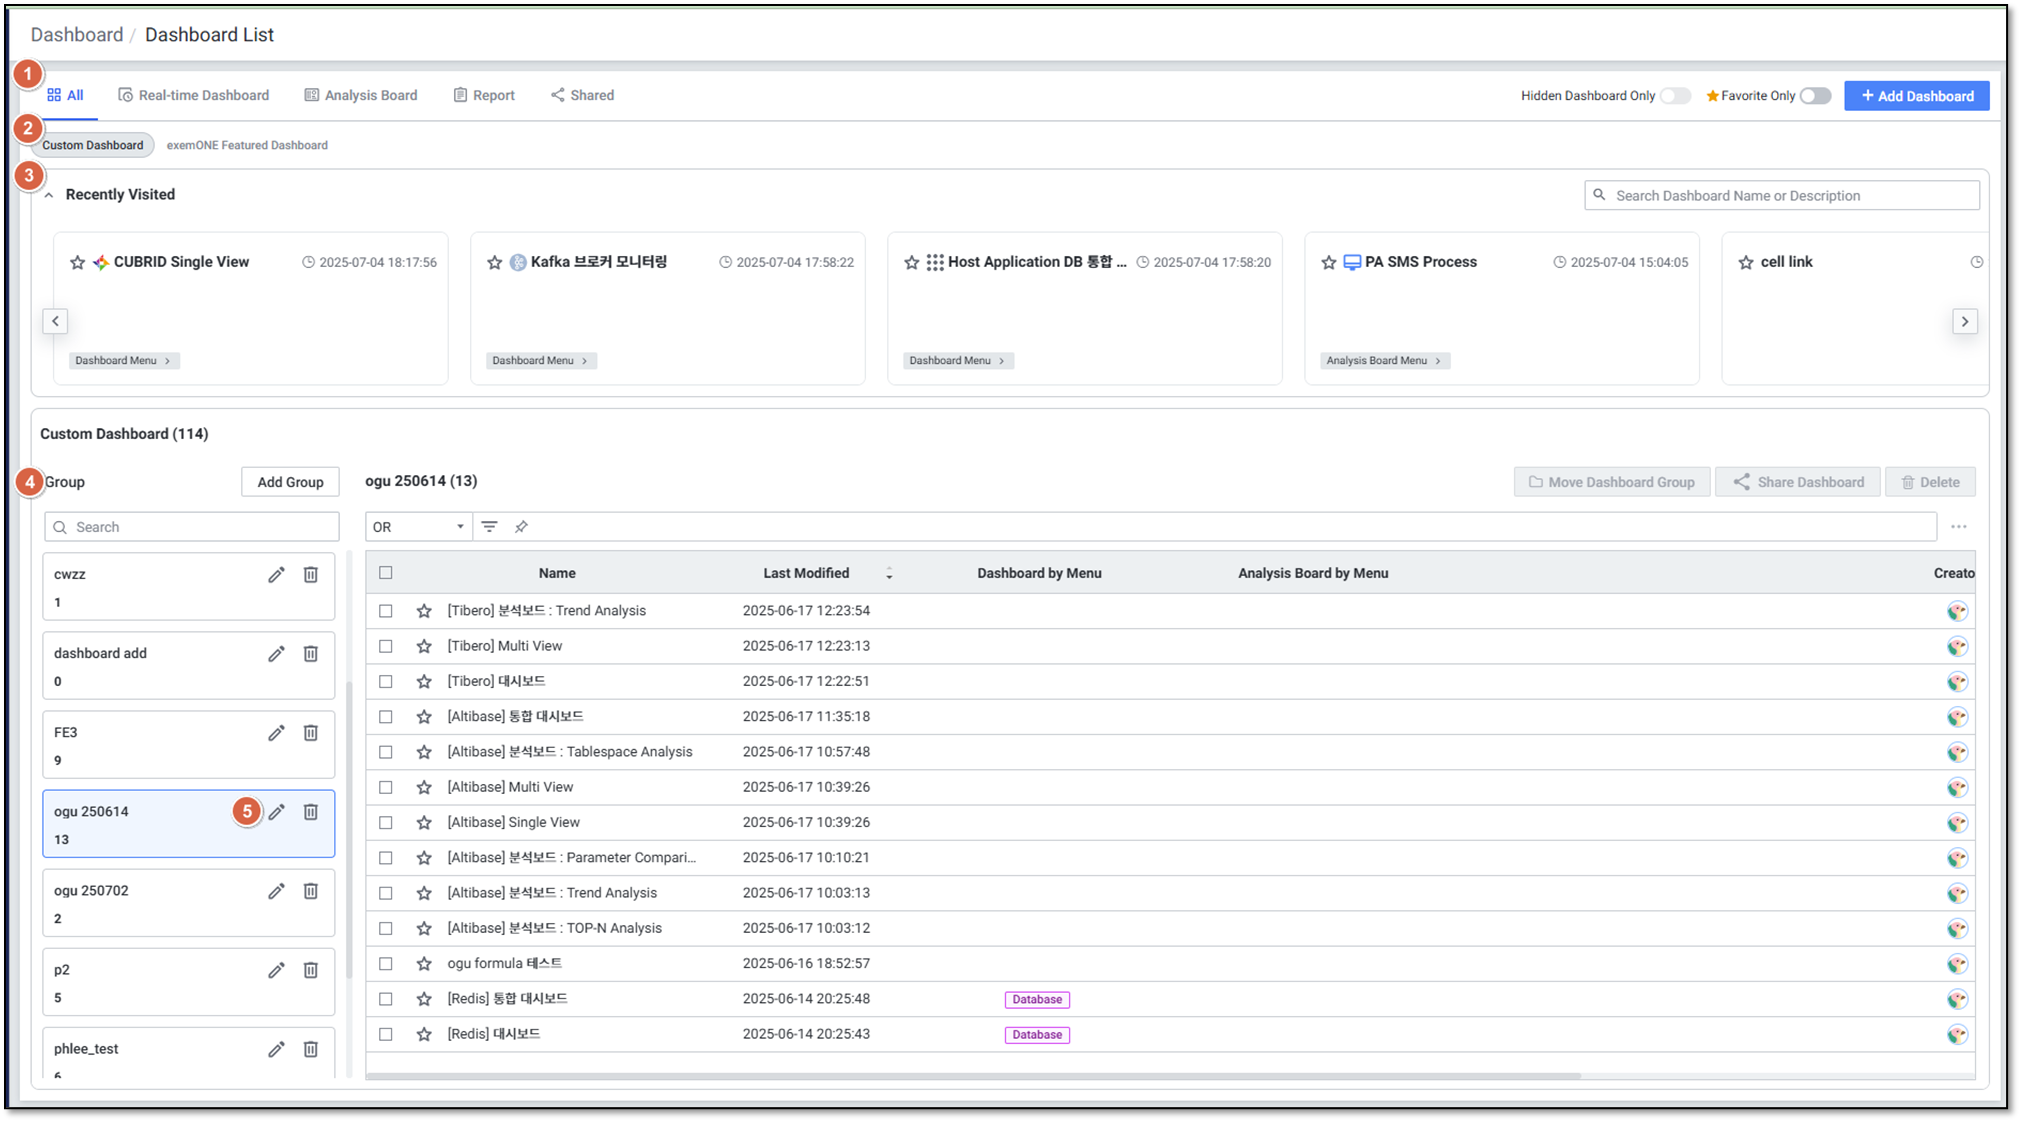Click the Add Group button

click(x=290, y=482)
